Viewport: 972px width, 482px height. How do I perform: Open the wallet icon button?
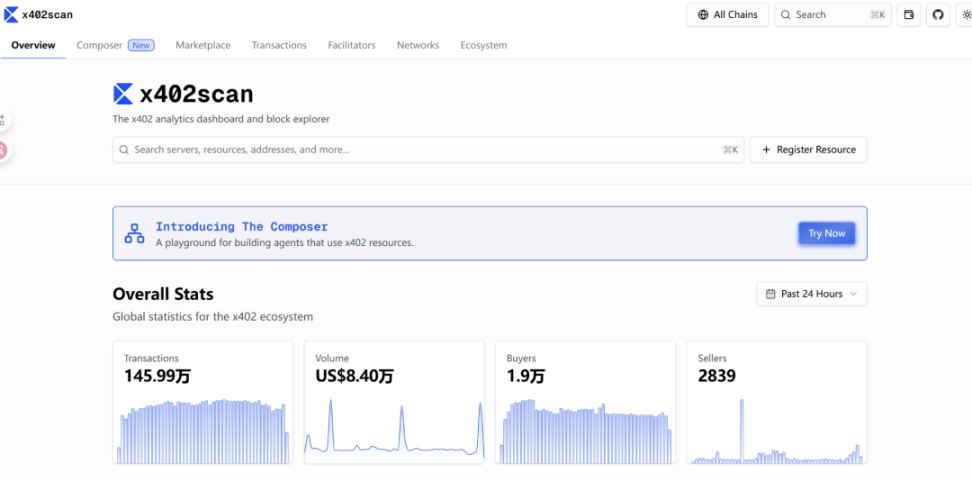pyautogui.click(x=909, y=15)
